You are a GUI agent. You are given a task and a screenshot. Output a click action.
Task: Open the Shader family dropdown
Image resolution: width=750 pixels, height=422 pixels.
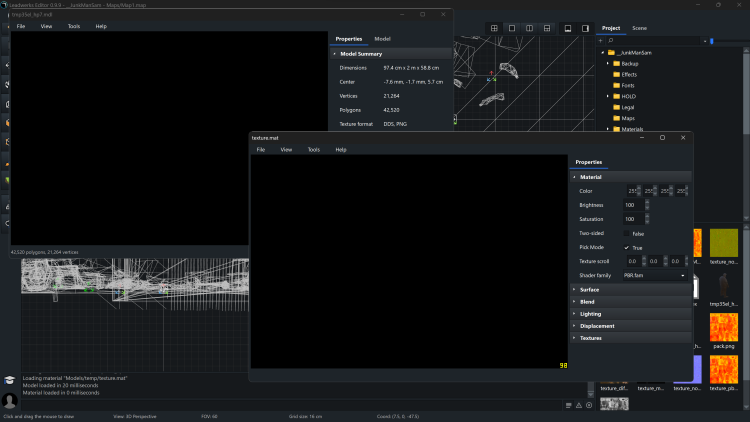[656, 275]
